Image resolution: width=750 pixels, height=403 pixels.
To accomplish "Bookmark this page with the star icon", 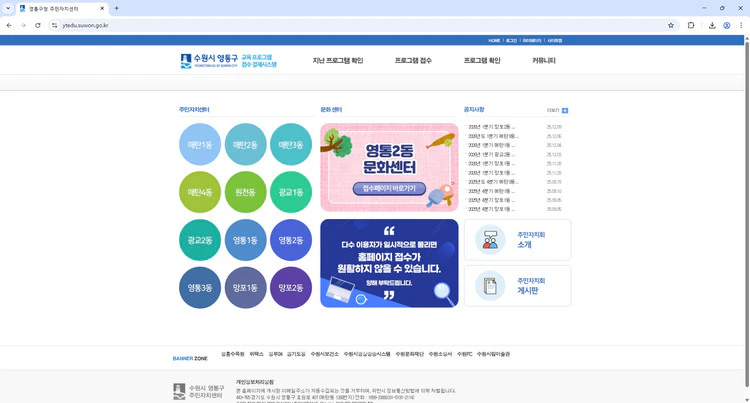I will [671, 25].
